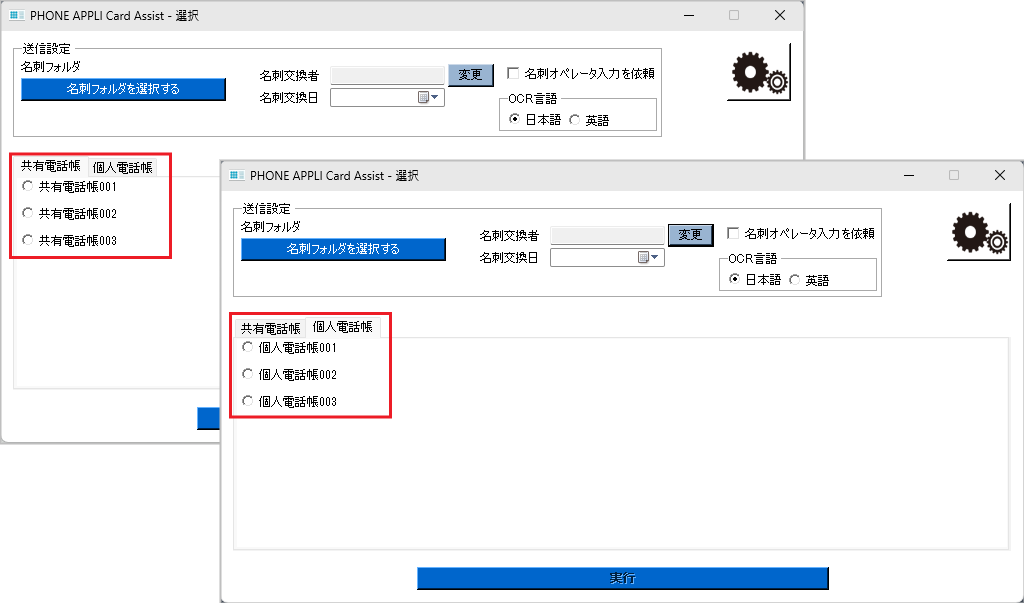The width and height of the screenshot is (1024, 603).
Task: Choose 個人電話帳003 radio option
Action: [x=247, y=400]
